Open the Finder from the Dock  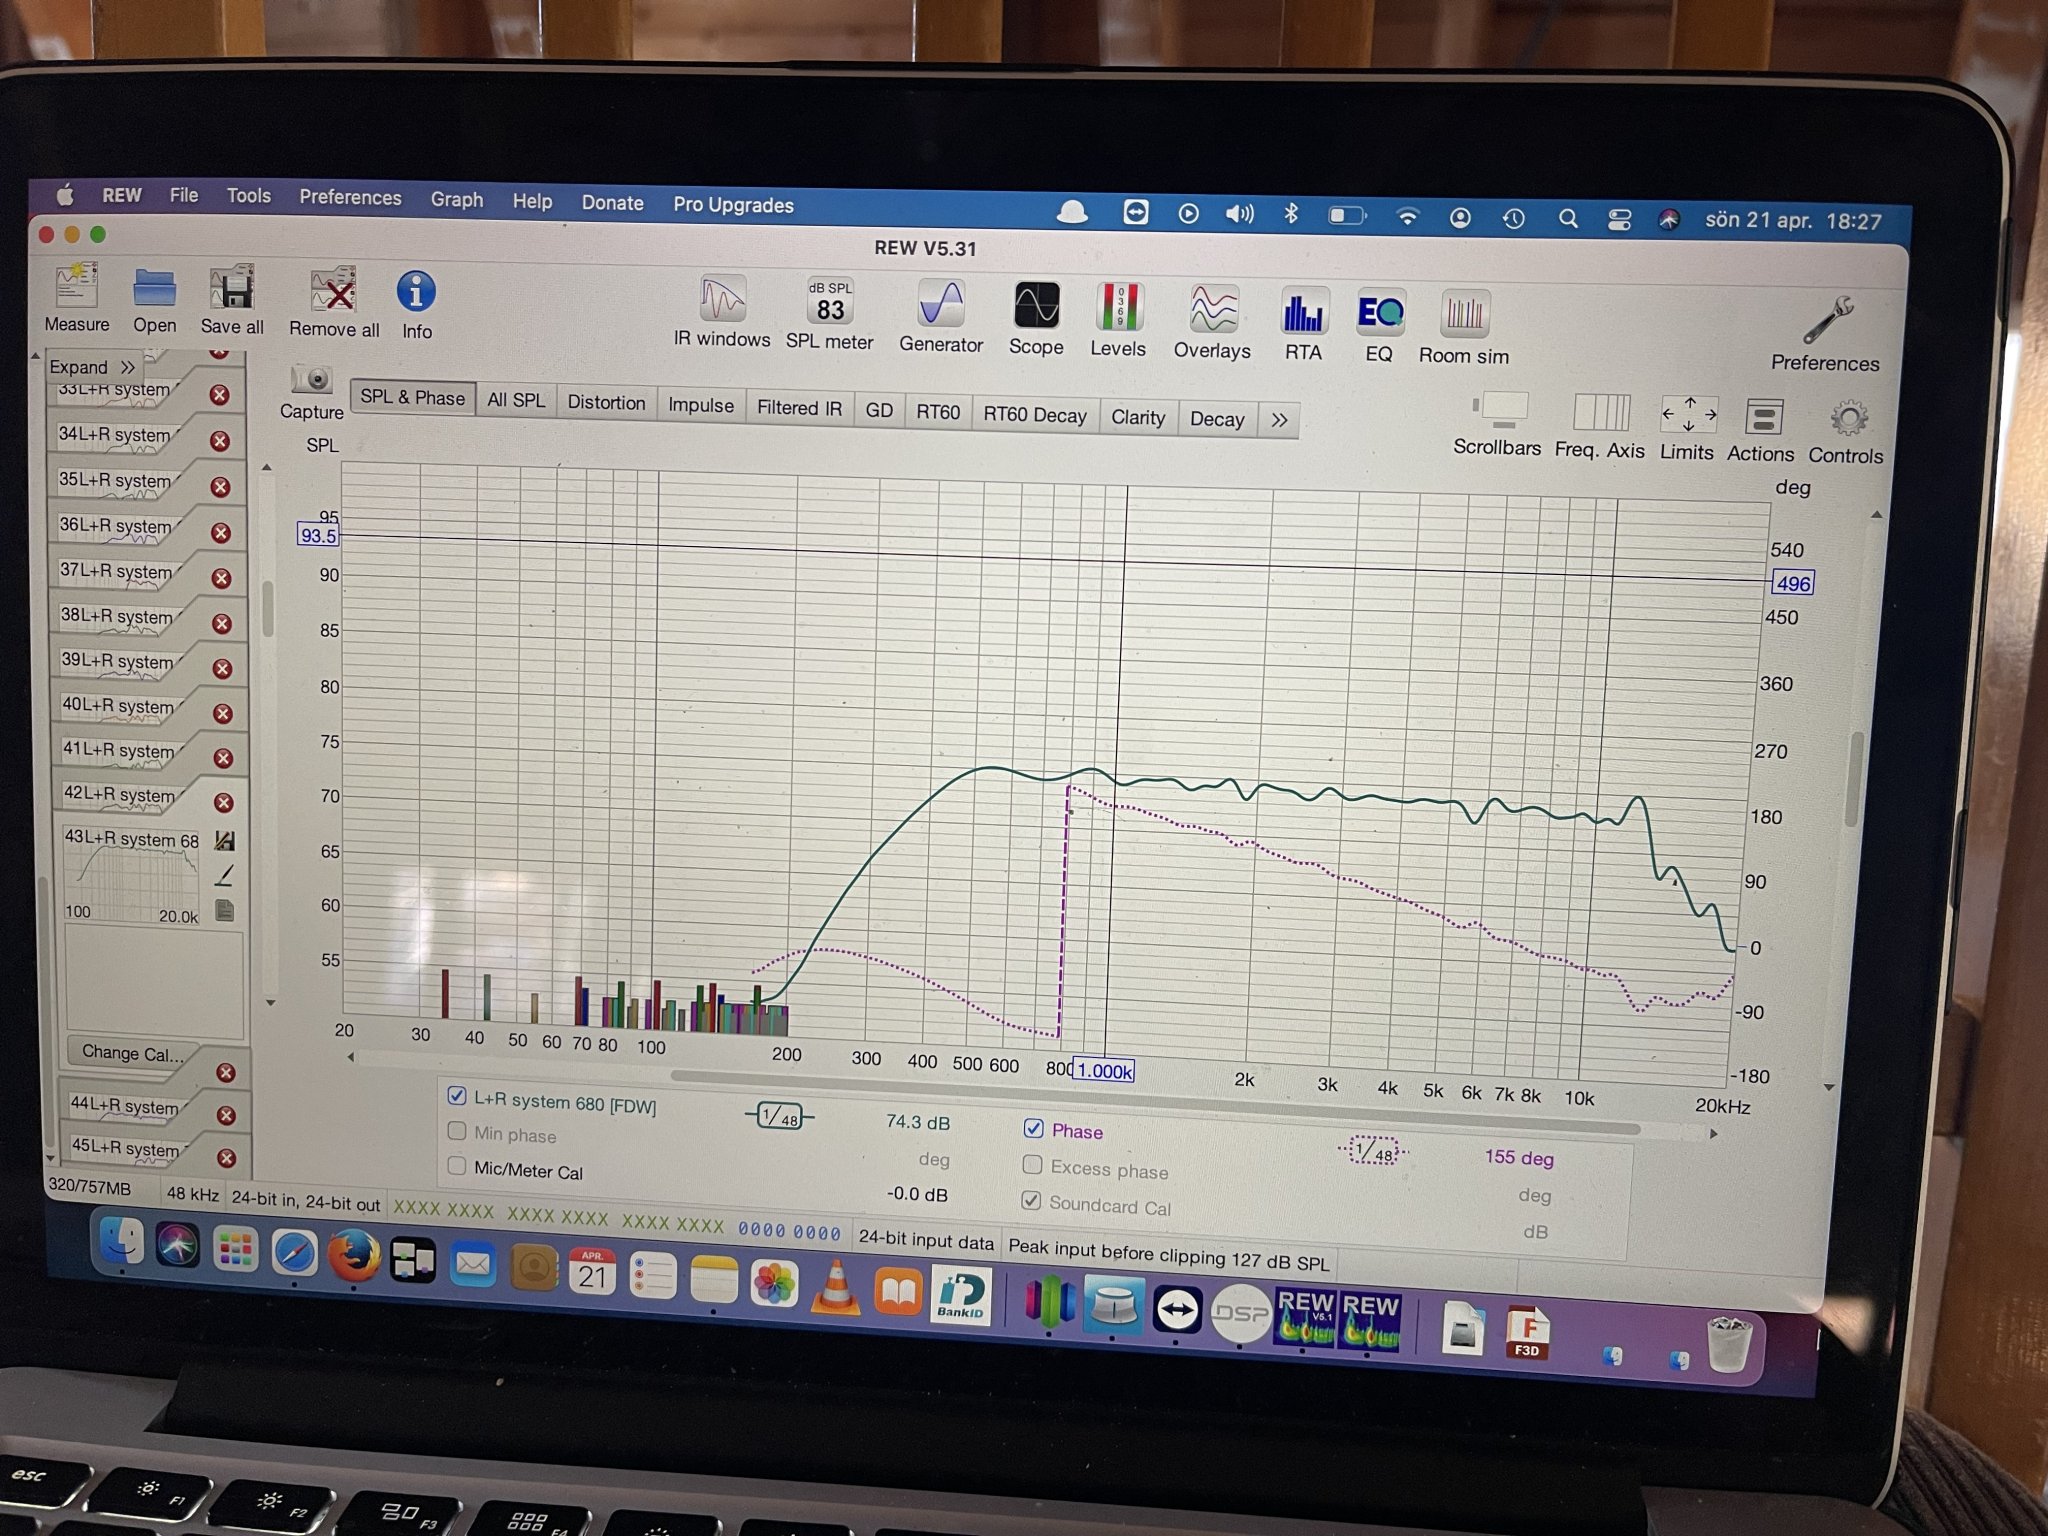[x=122, y=1243]
